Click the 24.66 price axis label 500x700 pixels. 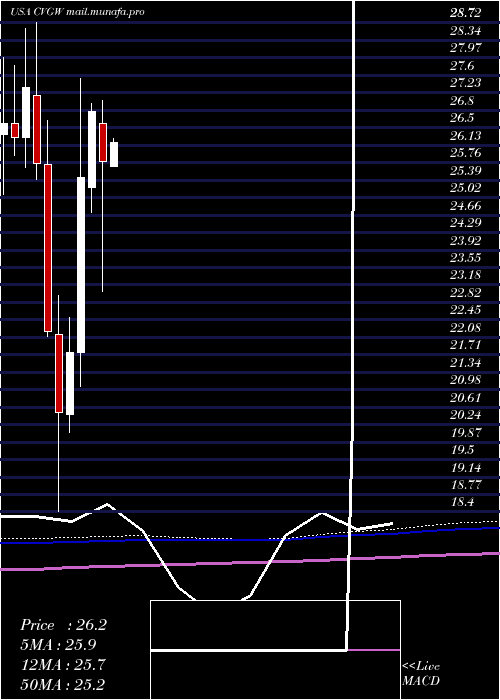click(x=466, y=206)
